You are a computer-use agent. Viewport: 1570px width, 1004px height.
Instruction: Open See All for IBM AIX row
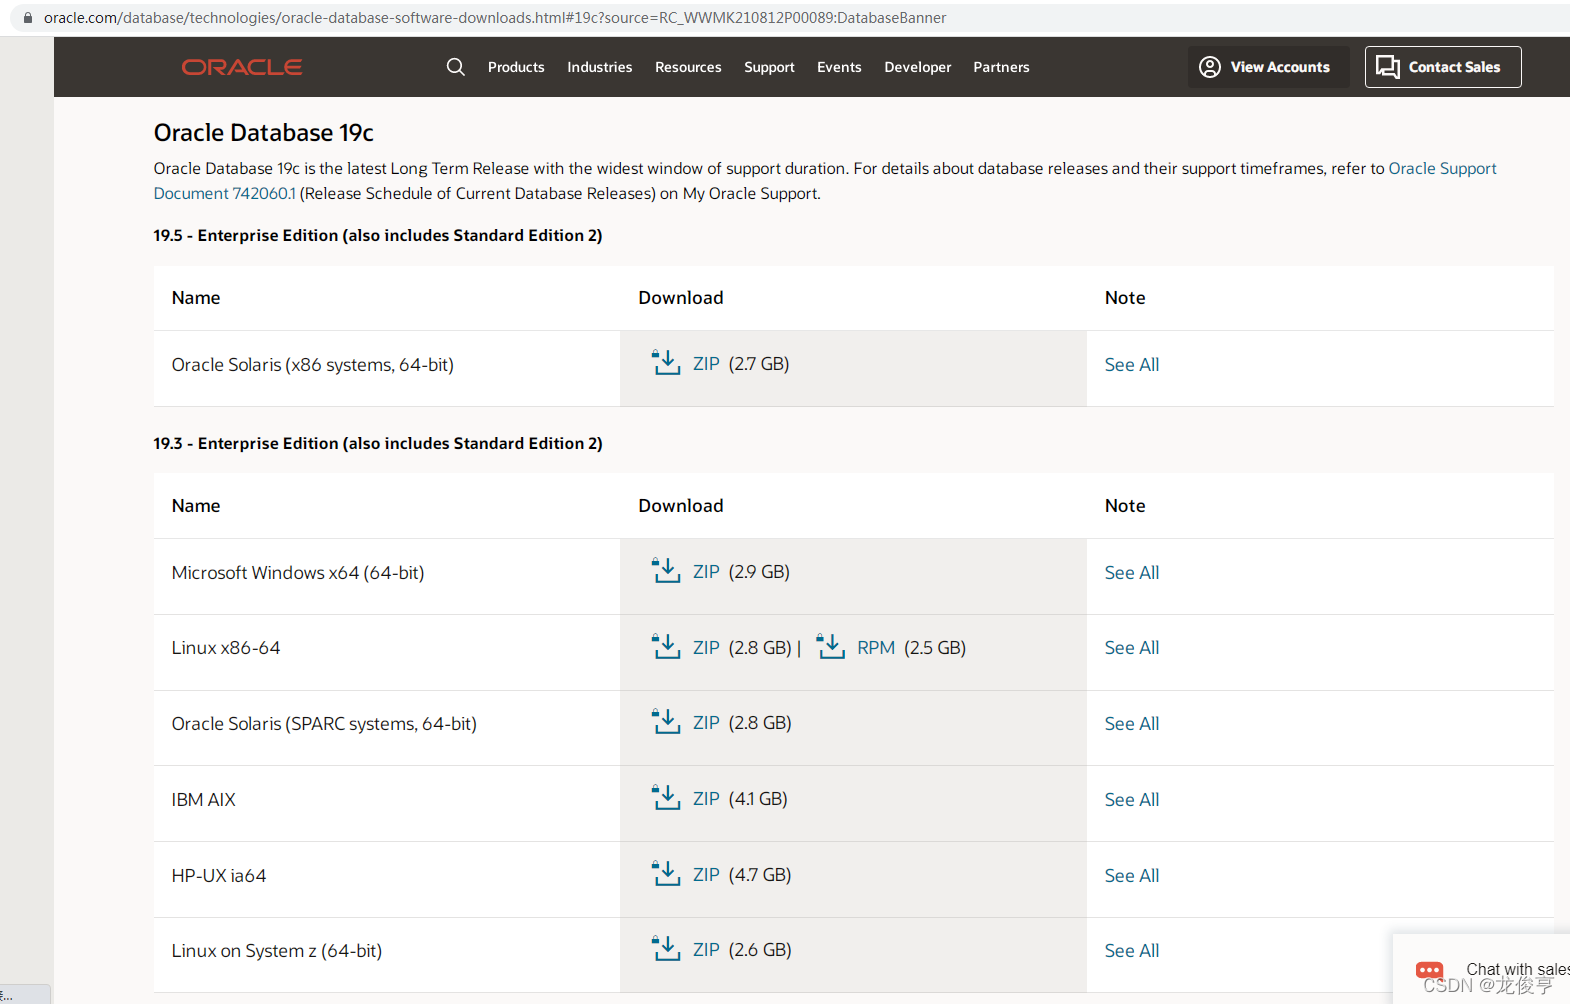[x=1132, y=800]
